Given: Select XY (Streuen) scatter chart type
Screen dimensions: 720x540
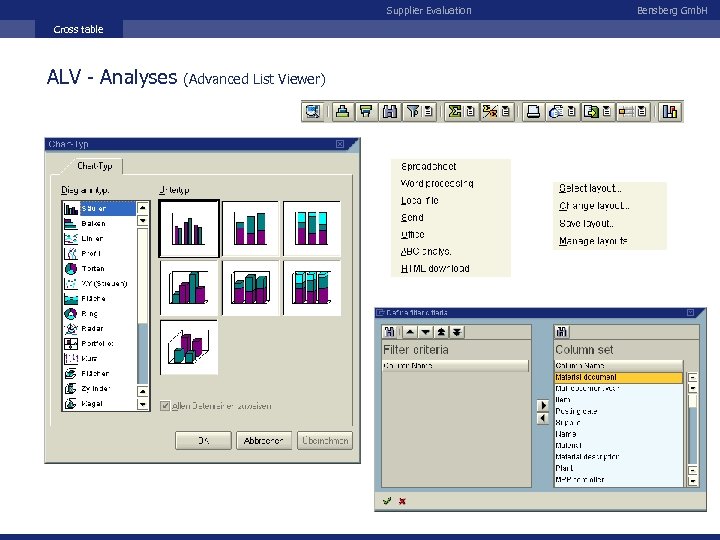Looking at the screenshot, I should (99, 284).
